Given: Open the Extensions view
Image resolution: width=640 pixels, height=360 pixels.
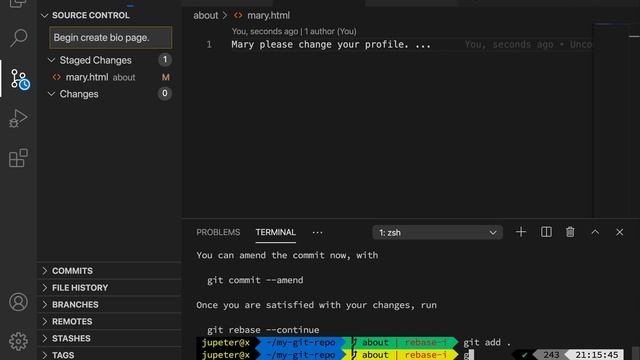Looking at the screenshot, I should coord(18,158).
